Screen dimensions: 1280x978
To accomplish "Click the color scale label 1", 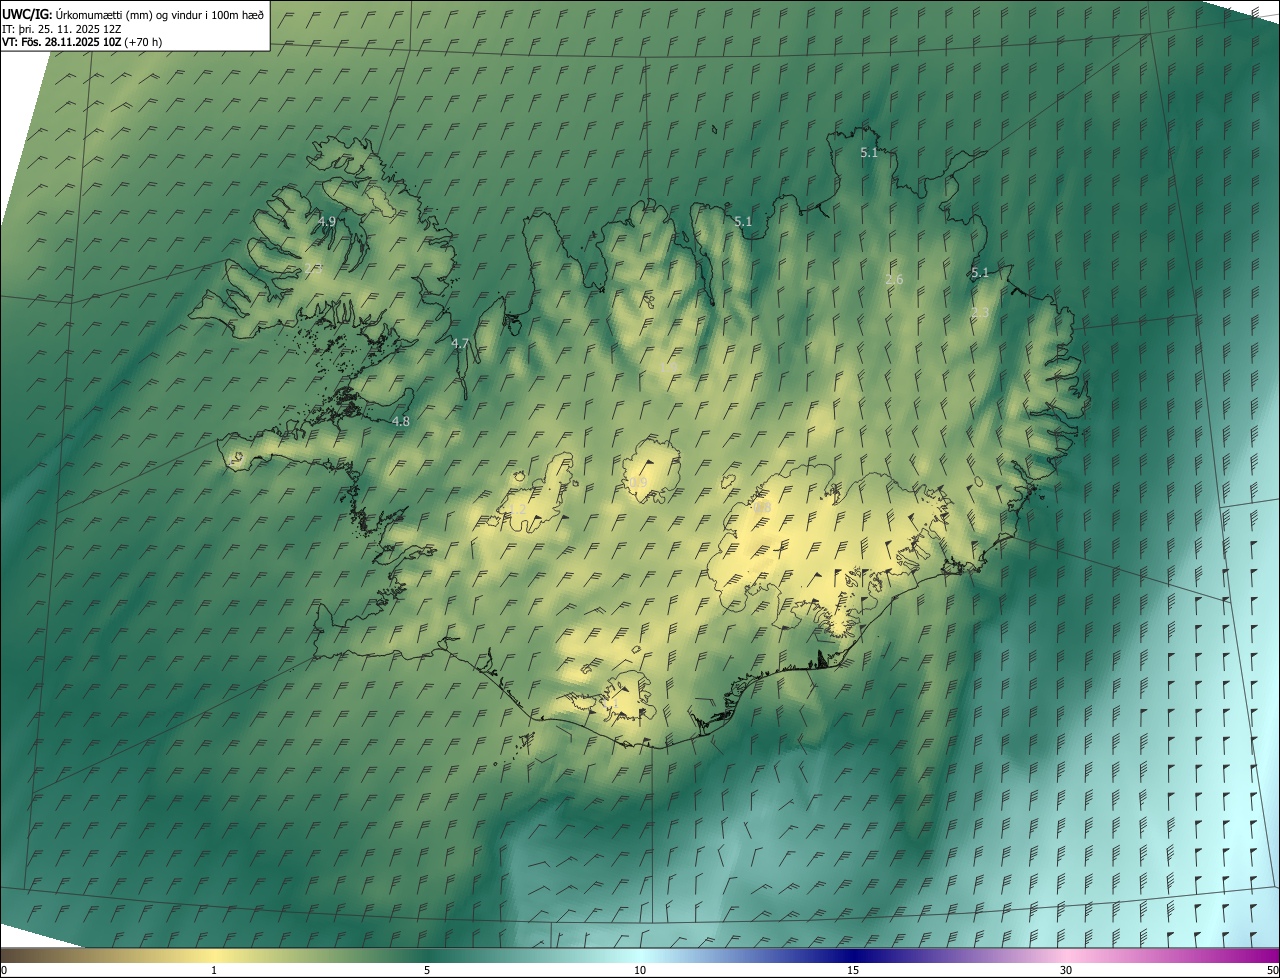I will pos(214,970).
